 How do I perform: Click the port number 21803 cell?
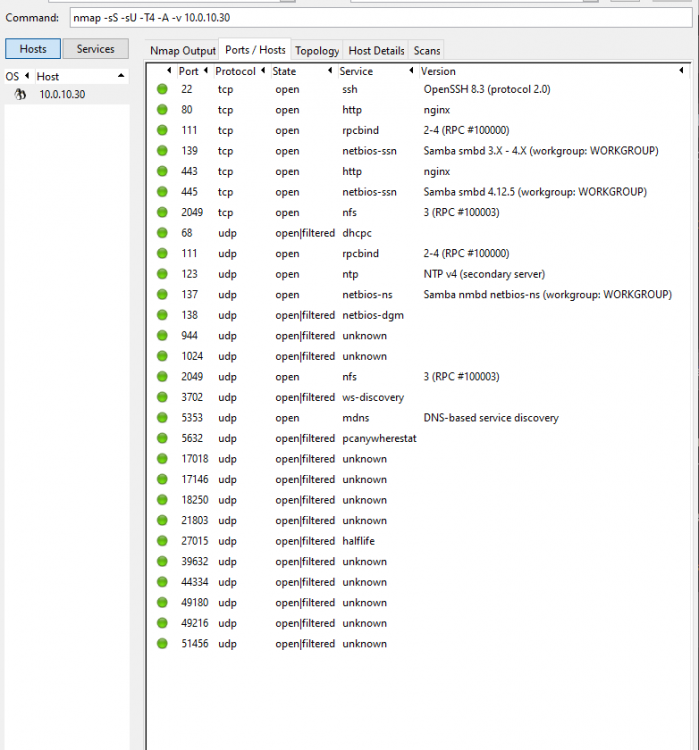click(x=195, y=520)
